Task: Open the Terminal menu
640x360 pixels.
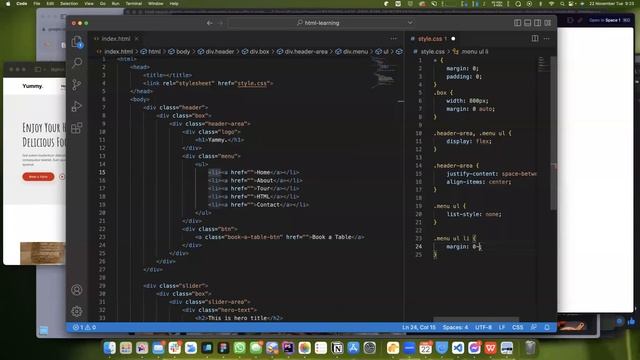Action: [133, 4]
